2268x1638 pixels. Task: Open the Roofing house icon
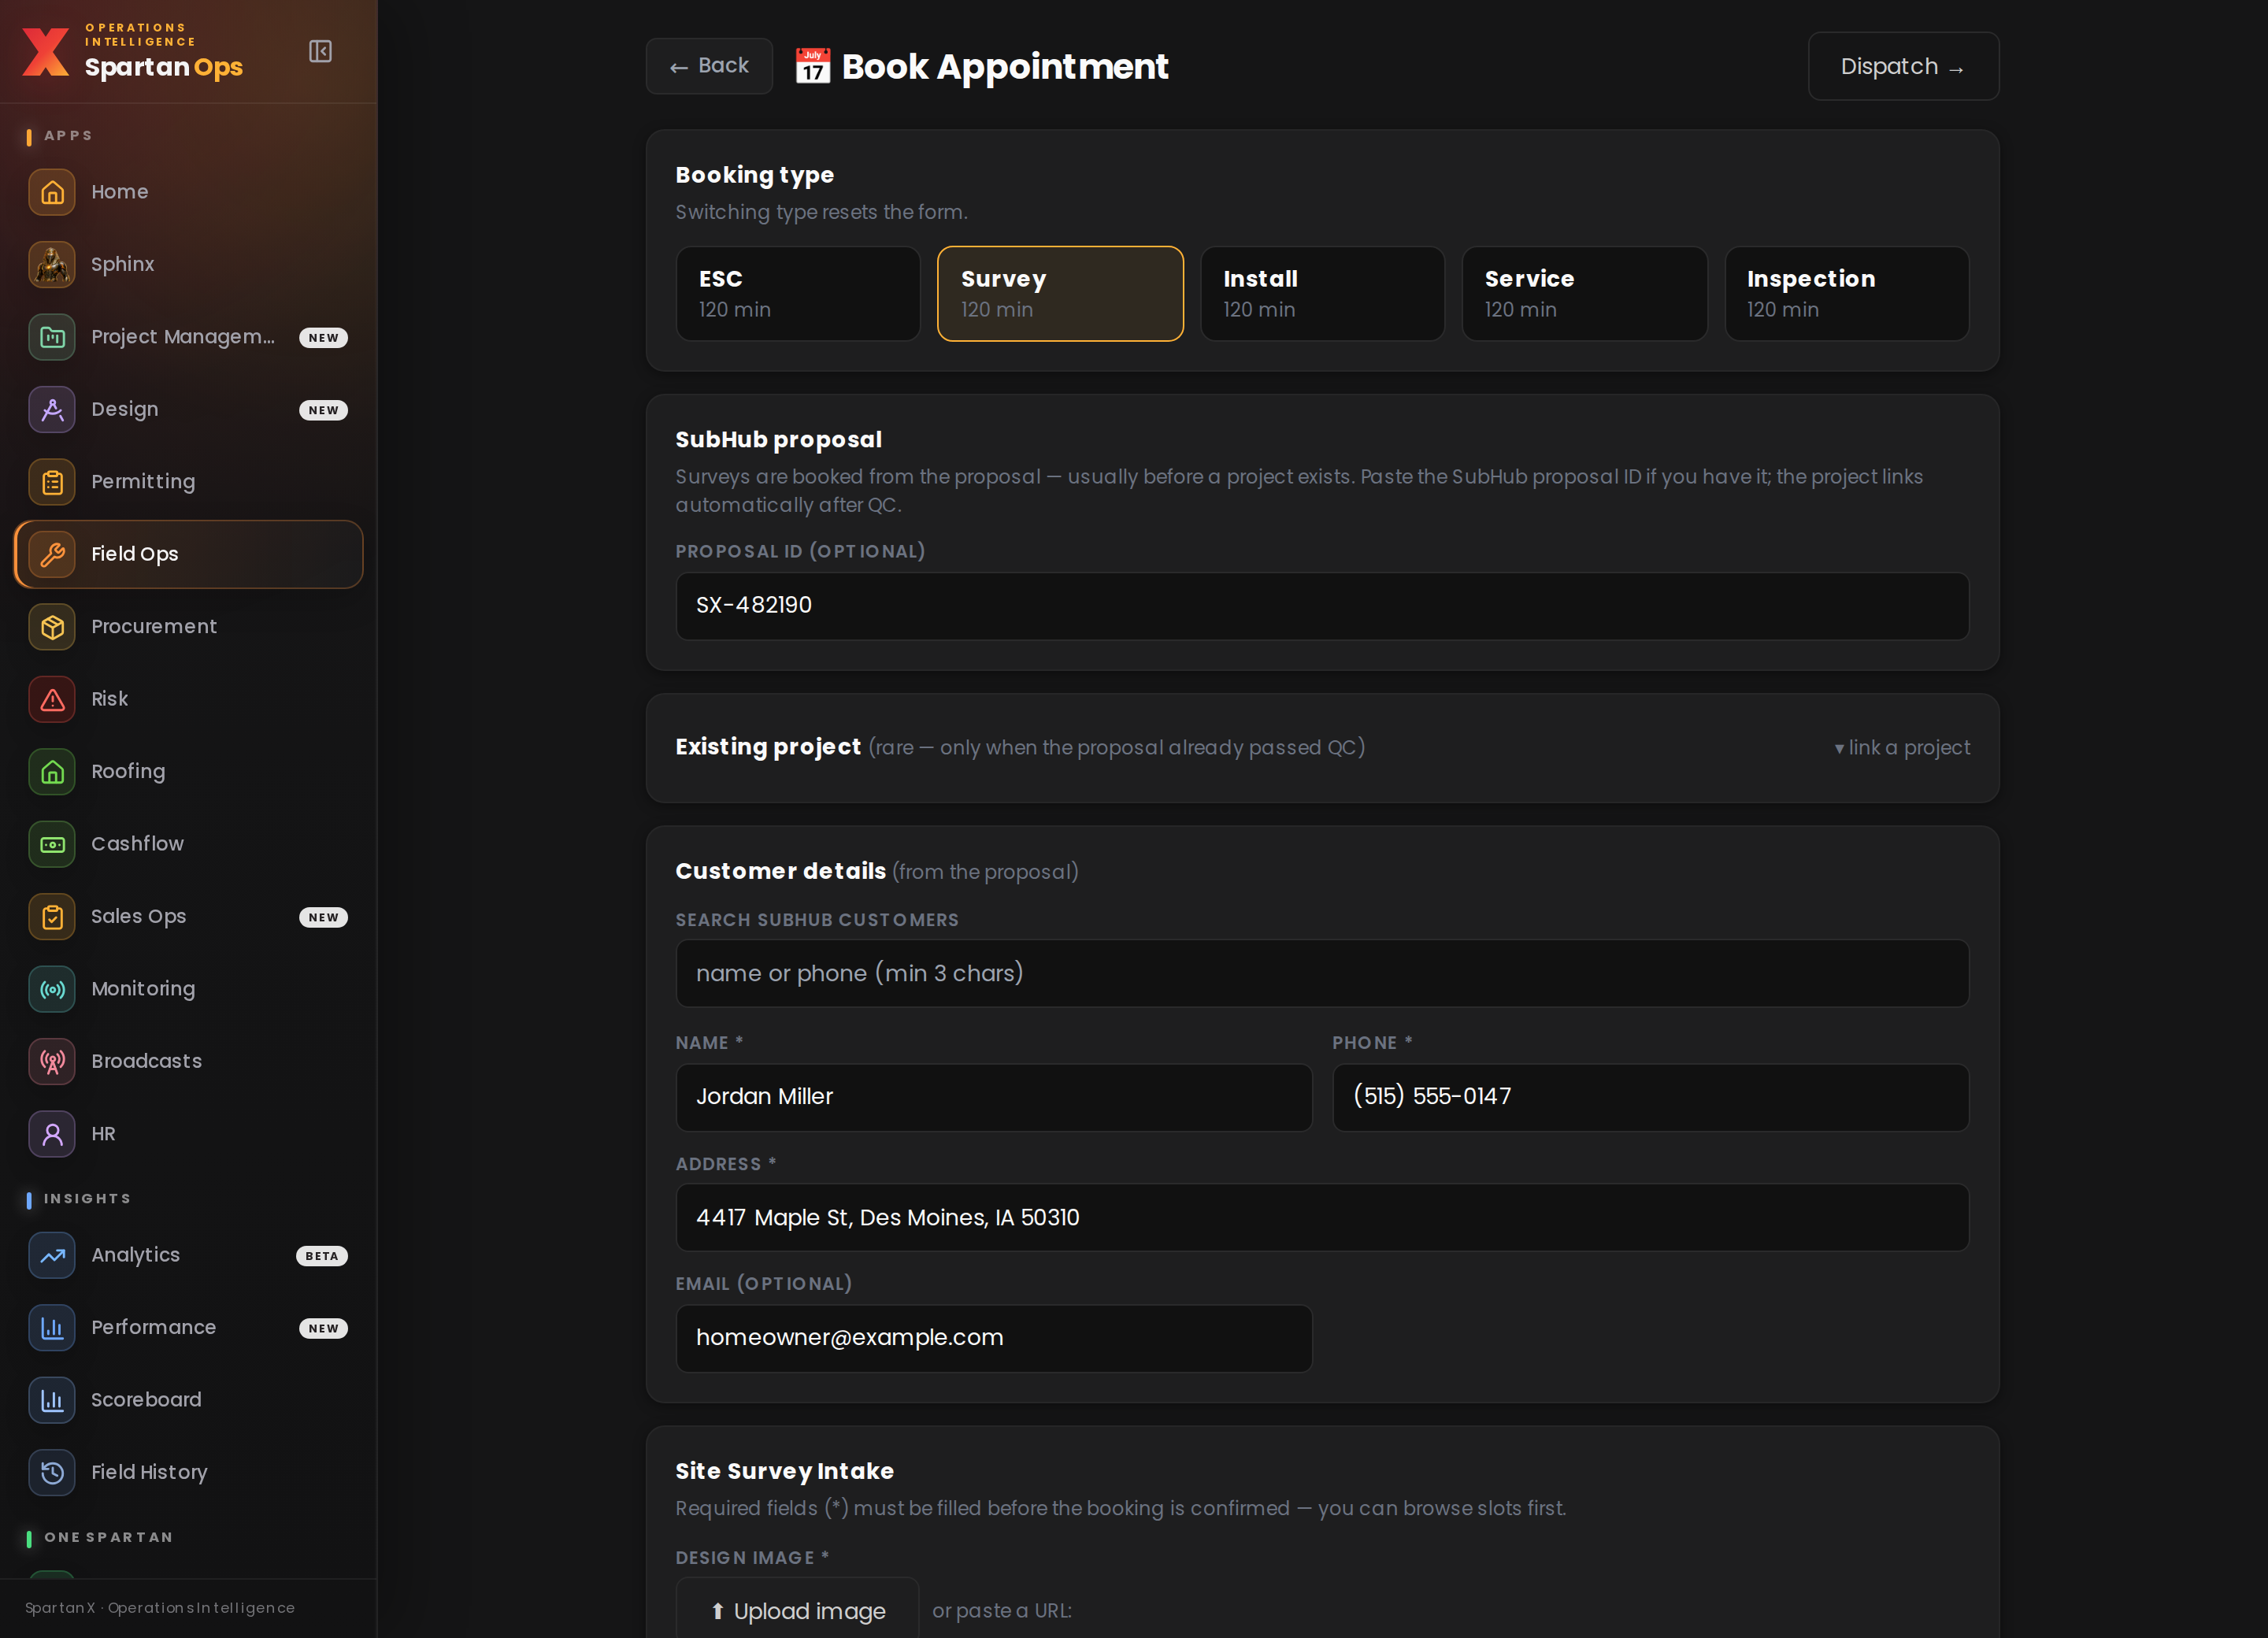click(52, 772)
